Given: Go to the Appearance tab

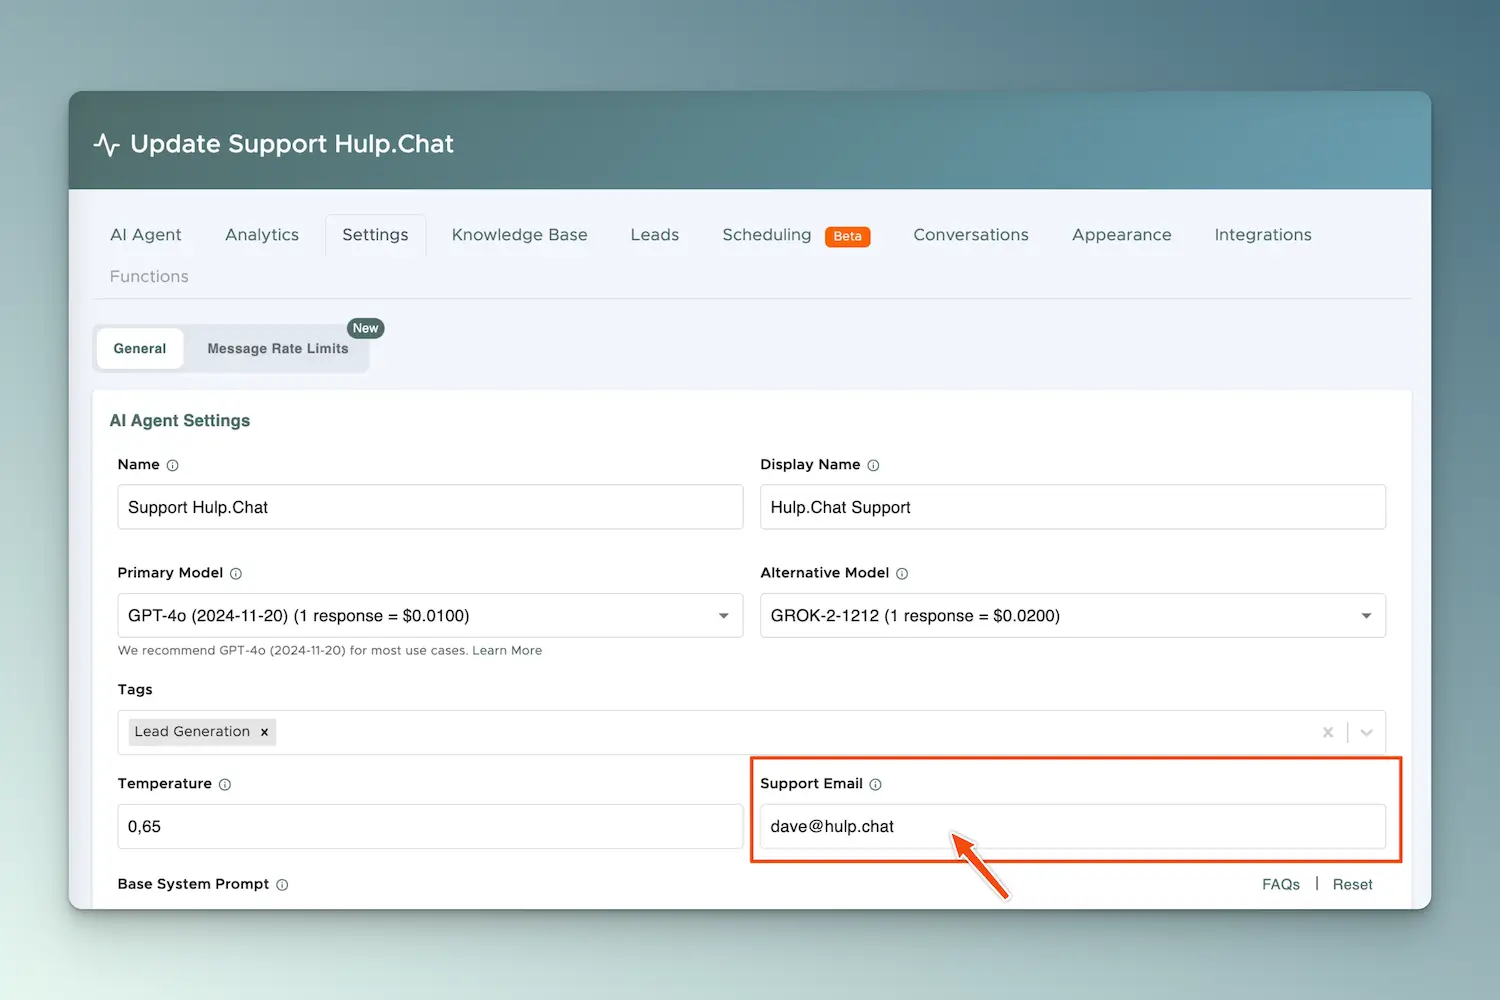Looking at the screenshot, I should click(1122, 235).
